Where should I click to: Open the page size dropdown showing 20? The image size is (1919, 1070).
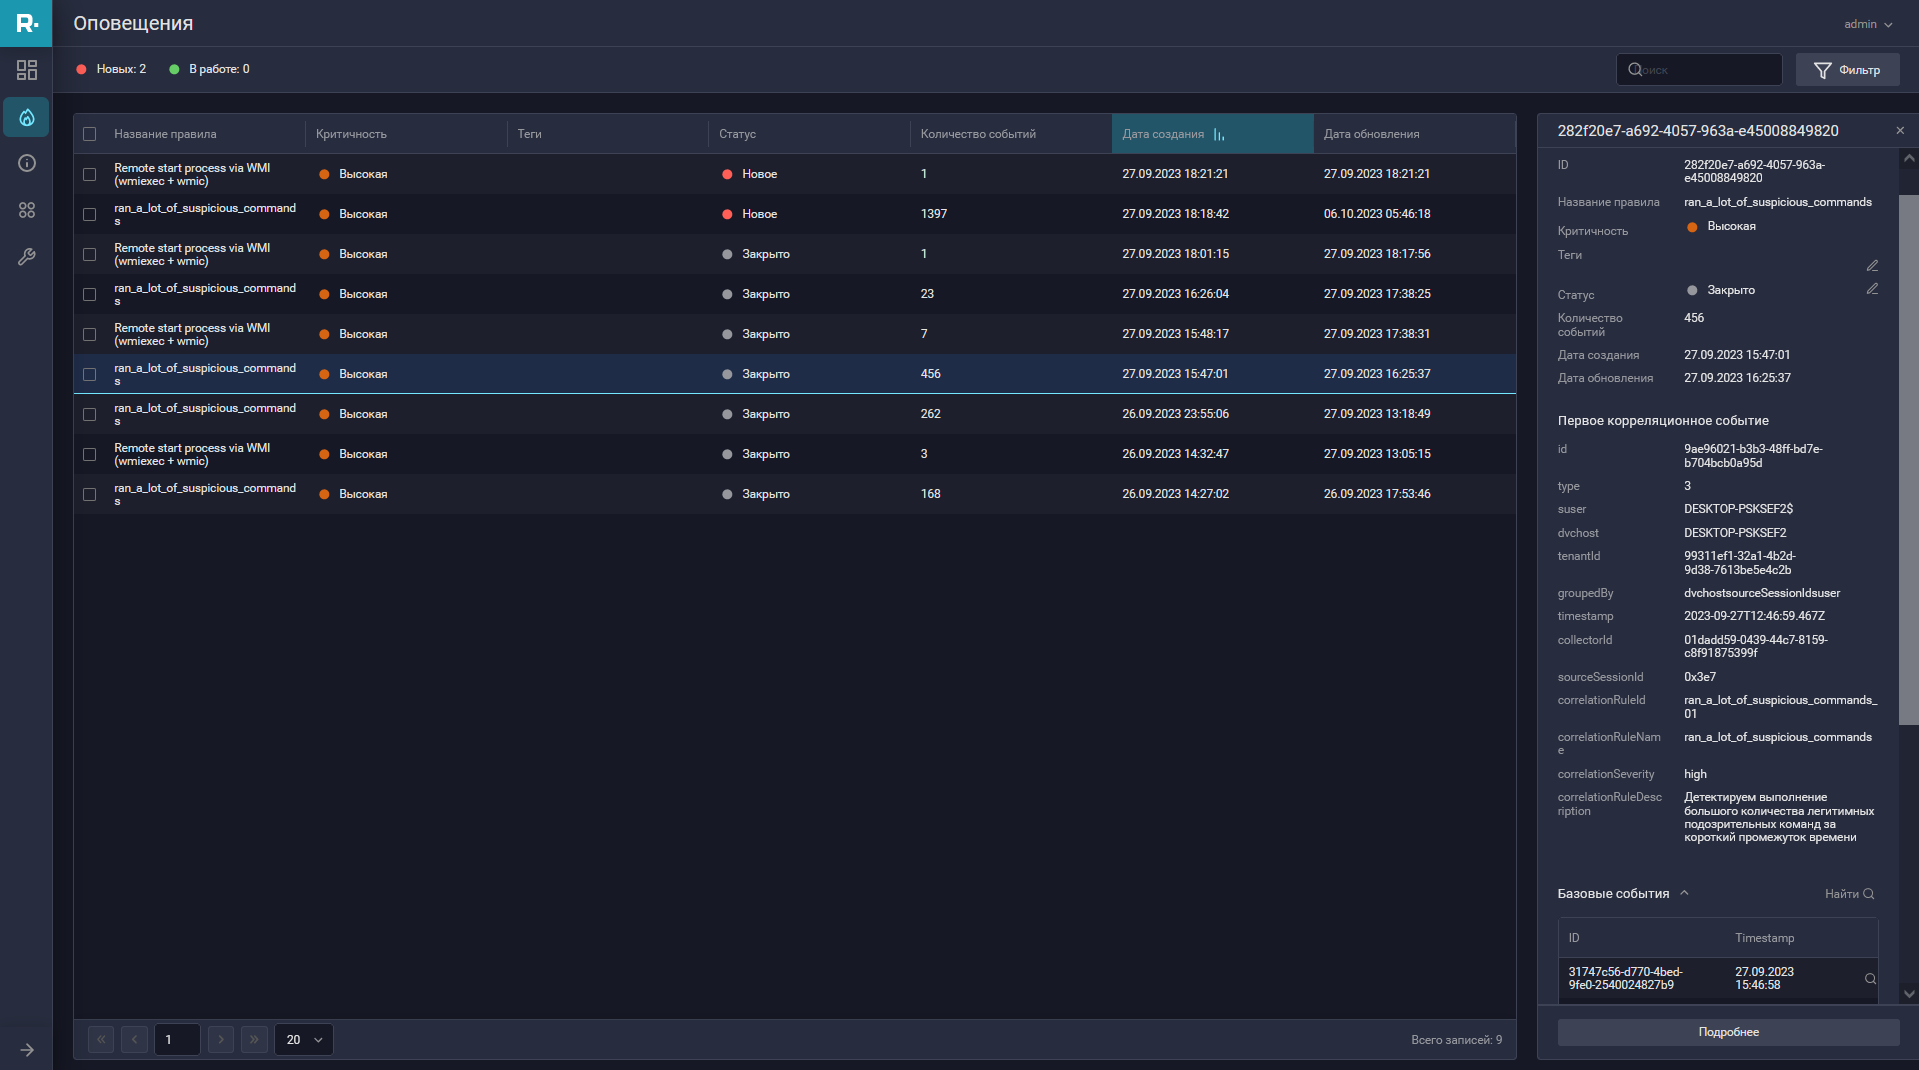(304, 1040)
